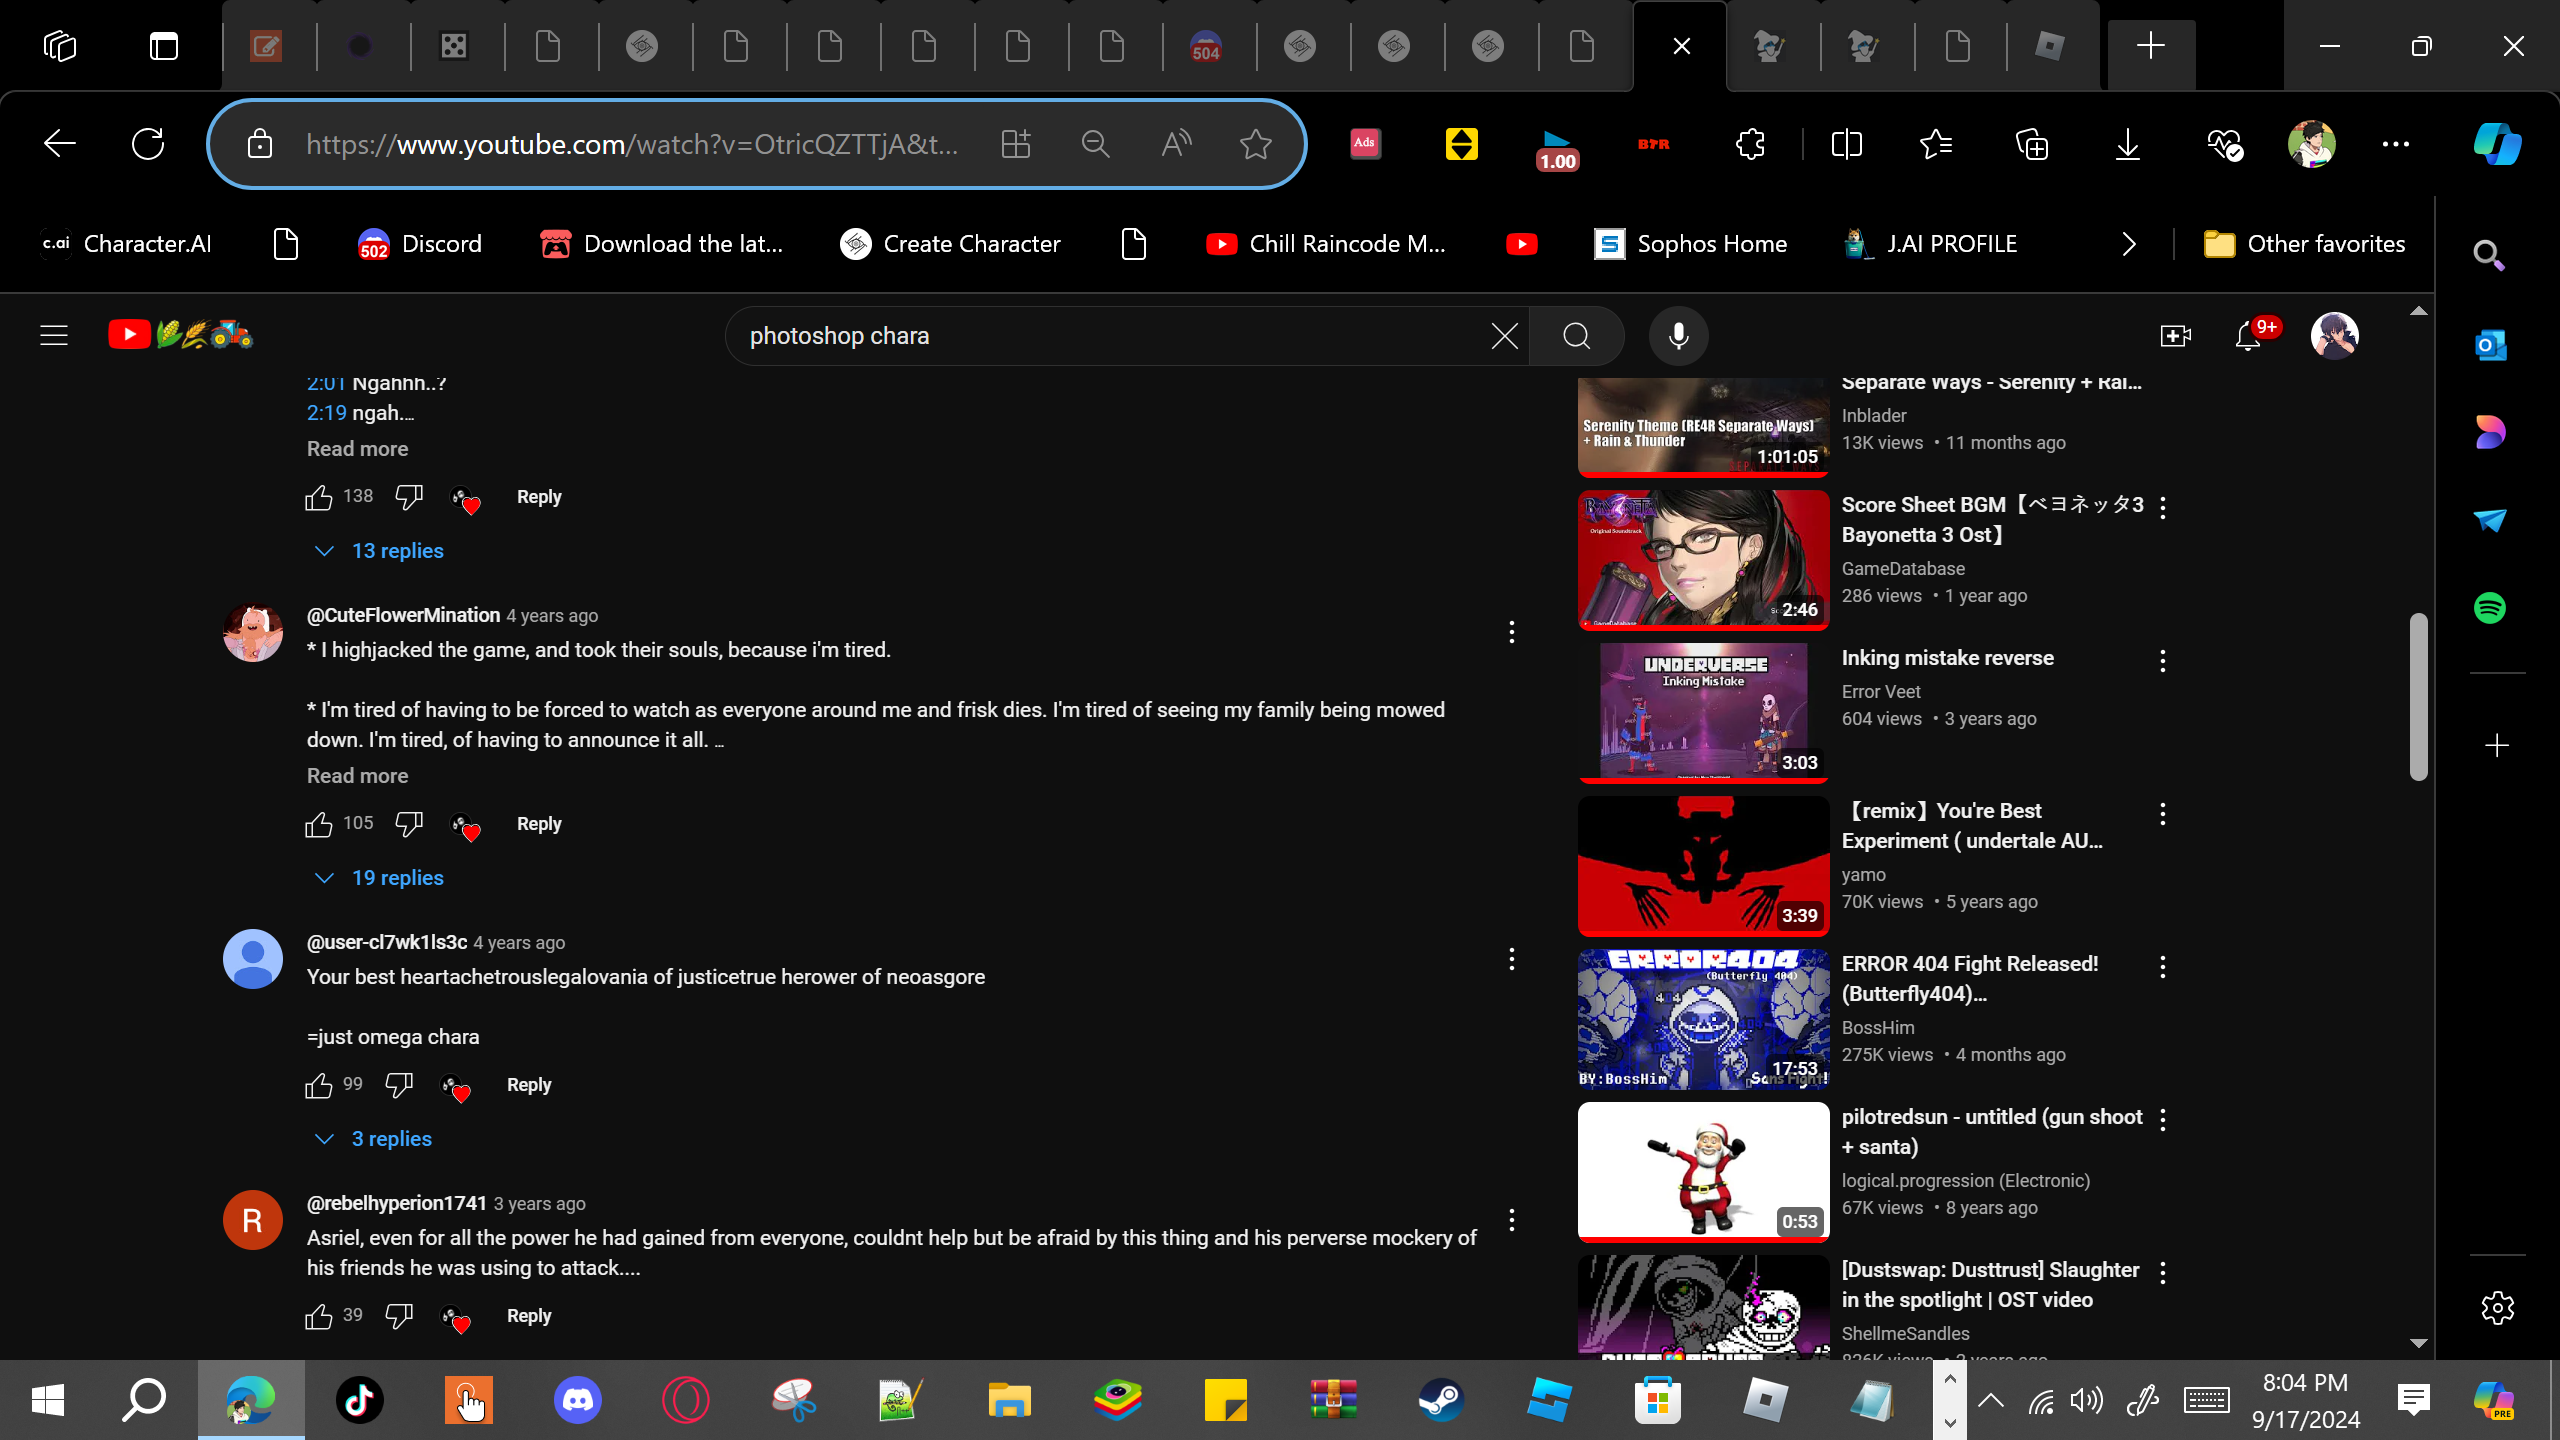Click the page vertical scrollbar thumb
This screenshot has width=2560, height=1440.
point(2418,695)
